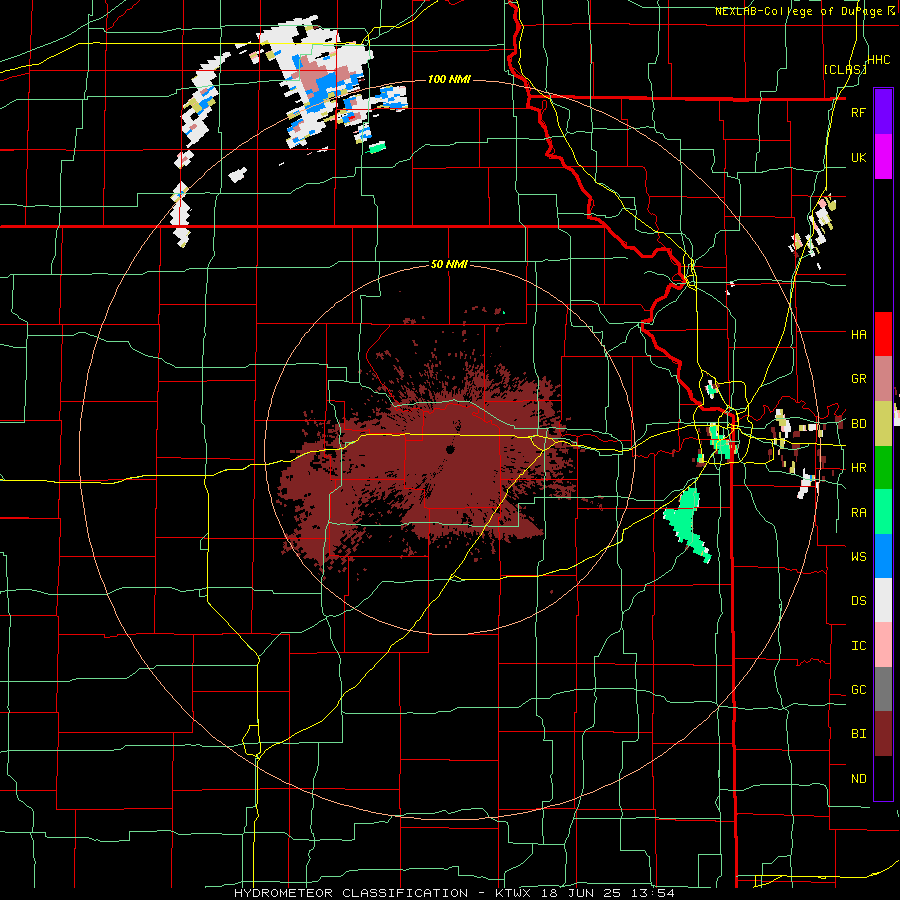Pick the light green RA legend swatch

(883, 512)
